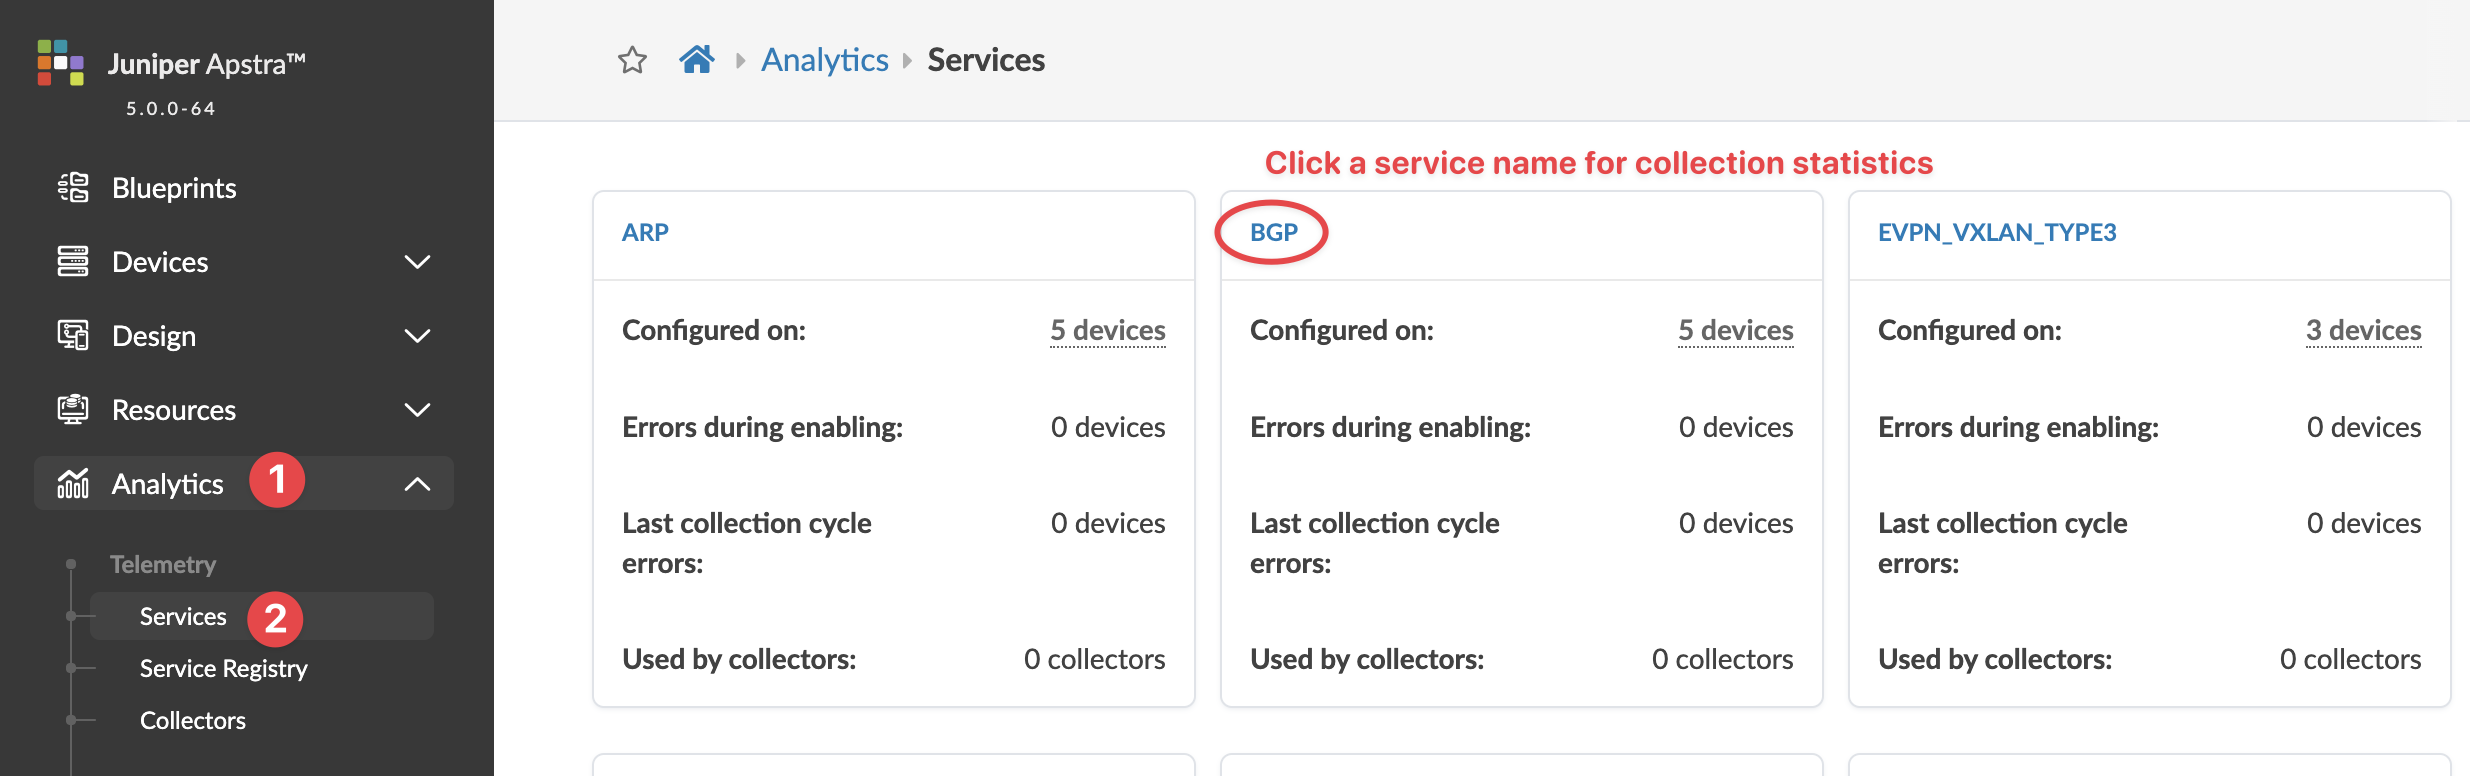Open Service Registry in sidebar
This screenshot has height=776, width=2470.
223,668
